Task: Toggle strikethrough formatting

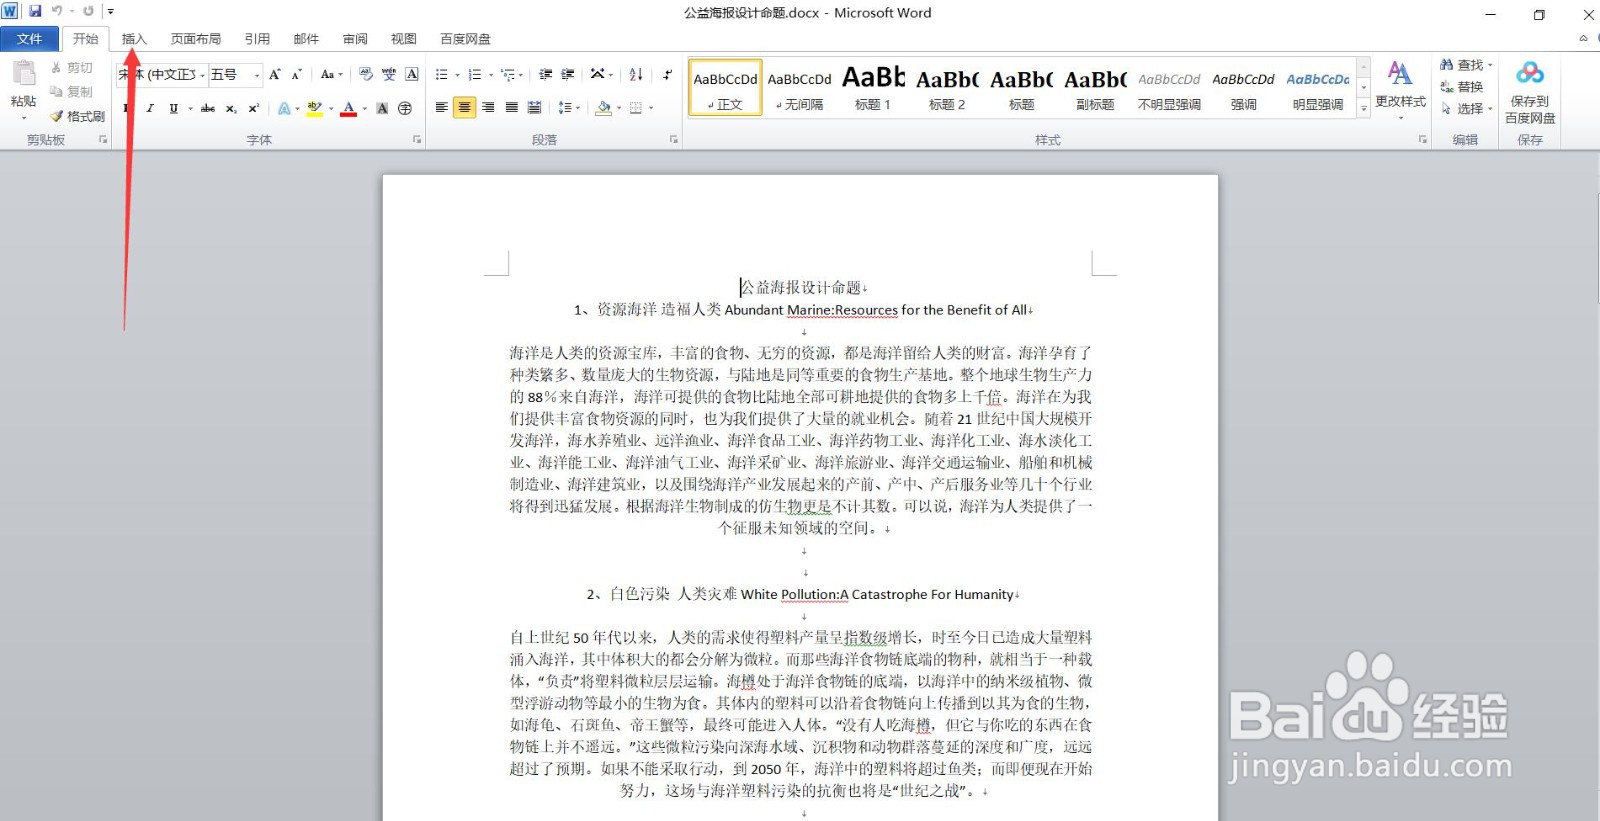Action: 208,108
